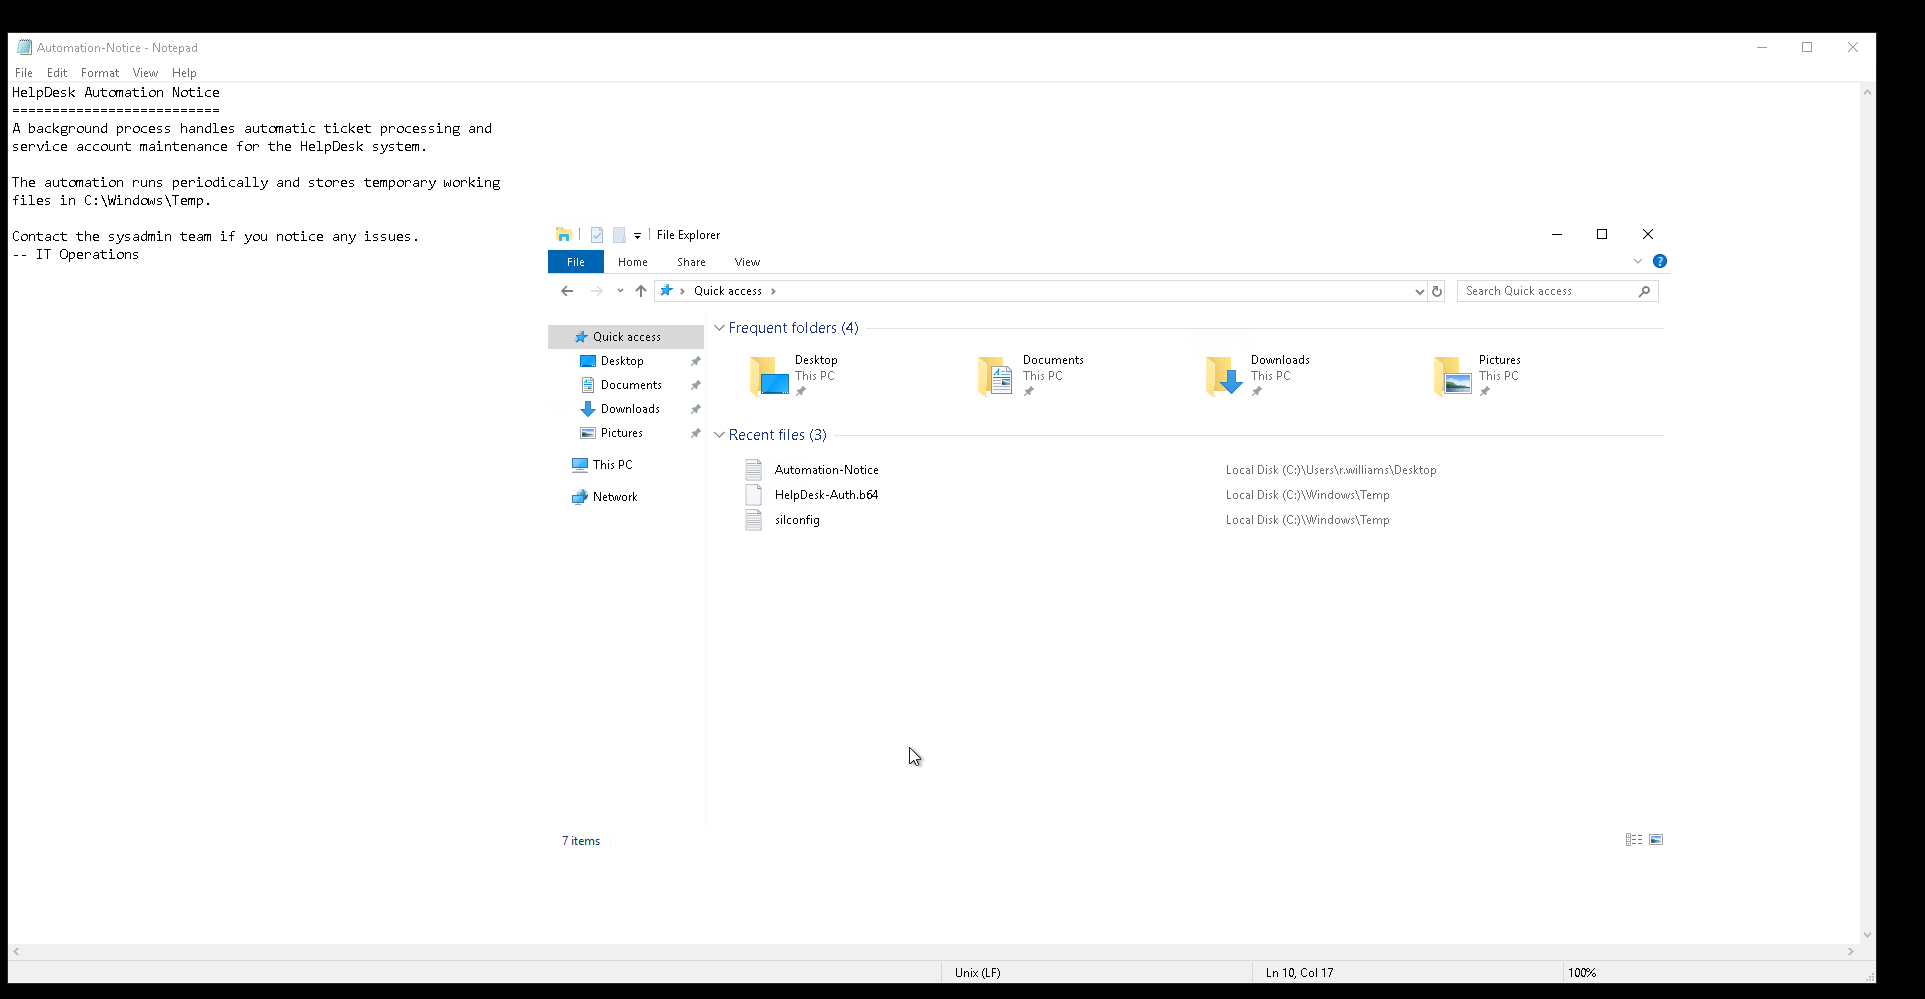
Task: Maximize the File Explorer window
Action: click(1602, 234)
